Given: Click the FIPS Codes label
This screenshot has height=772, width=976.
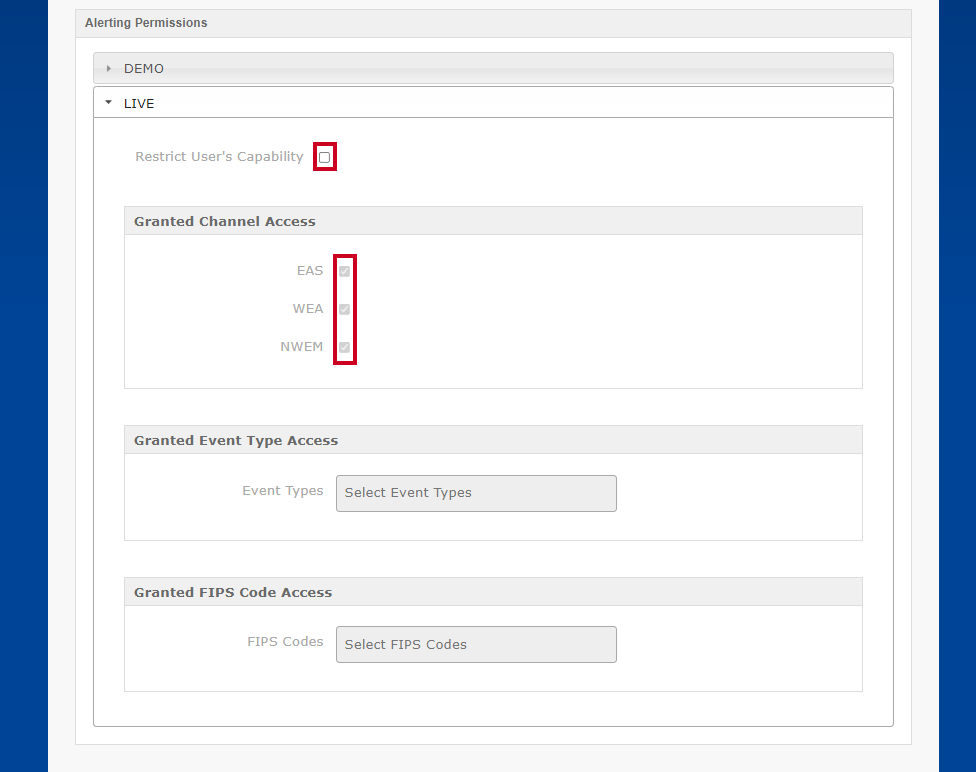Looking at the screenshot, I should click(285, 642).
